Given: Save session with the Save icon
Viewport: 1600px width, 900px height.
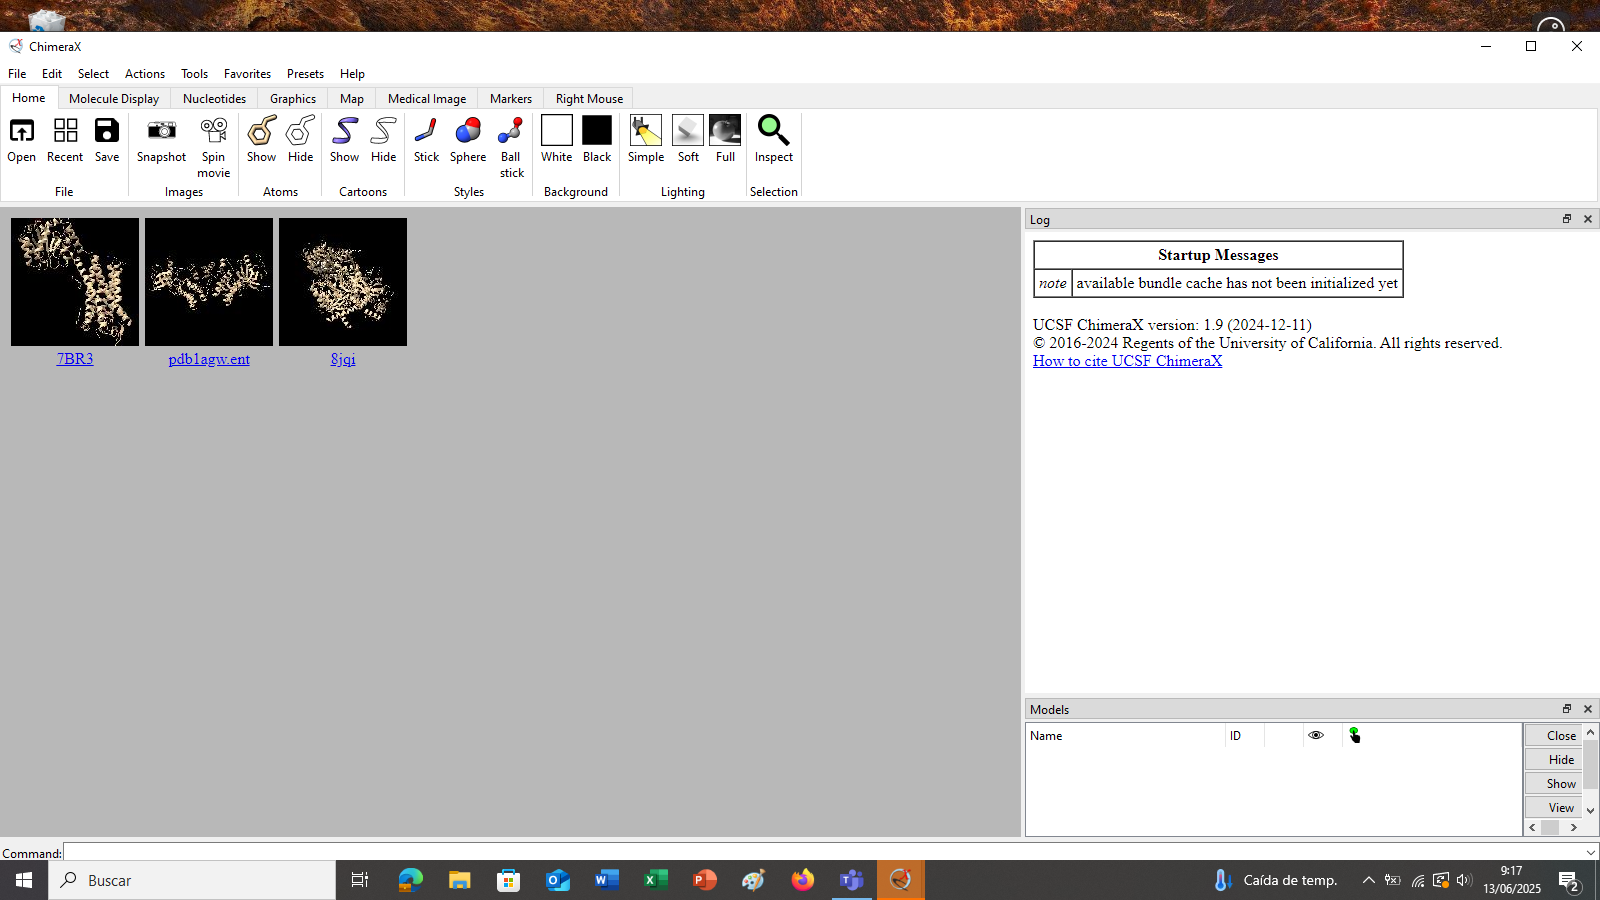Looking at the screenshot, I should pyautogui.click(x=107, y=140).
